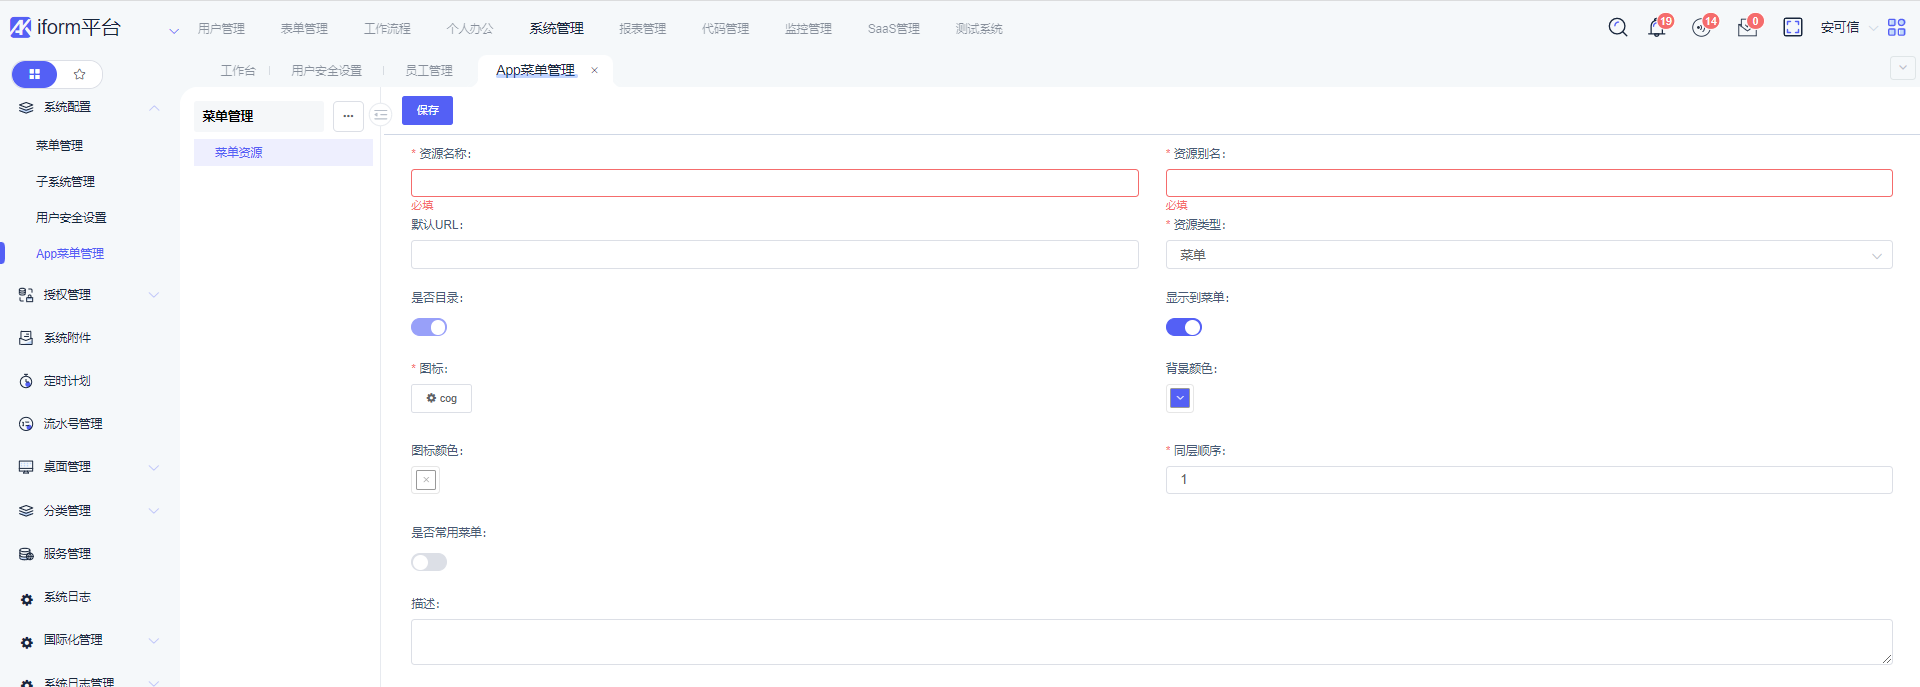Viewport: 1920px width, 687px height.
Task: Toggle the 是否目录 switch
Action: [x=429, y=327]
